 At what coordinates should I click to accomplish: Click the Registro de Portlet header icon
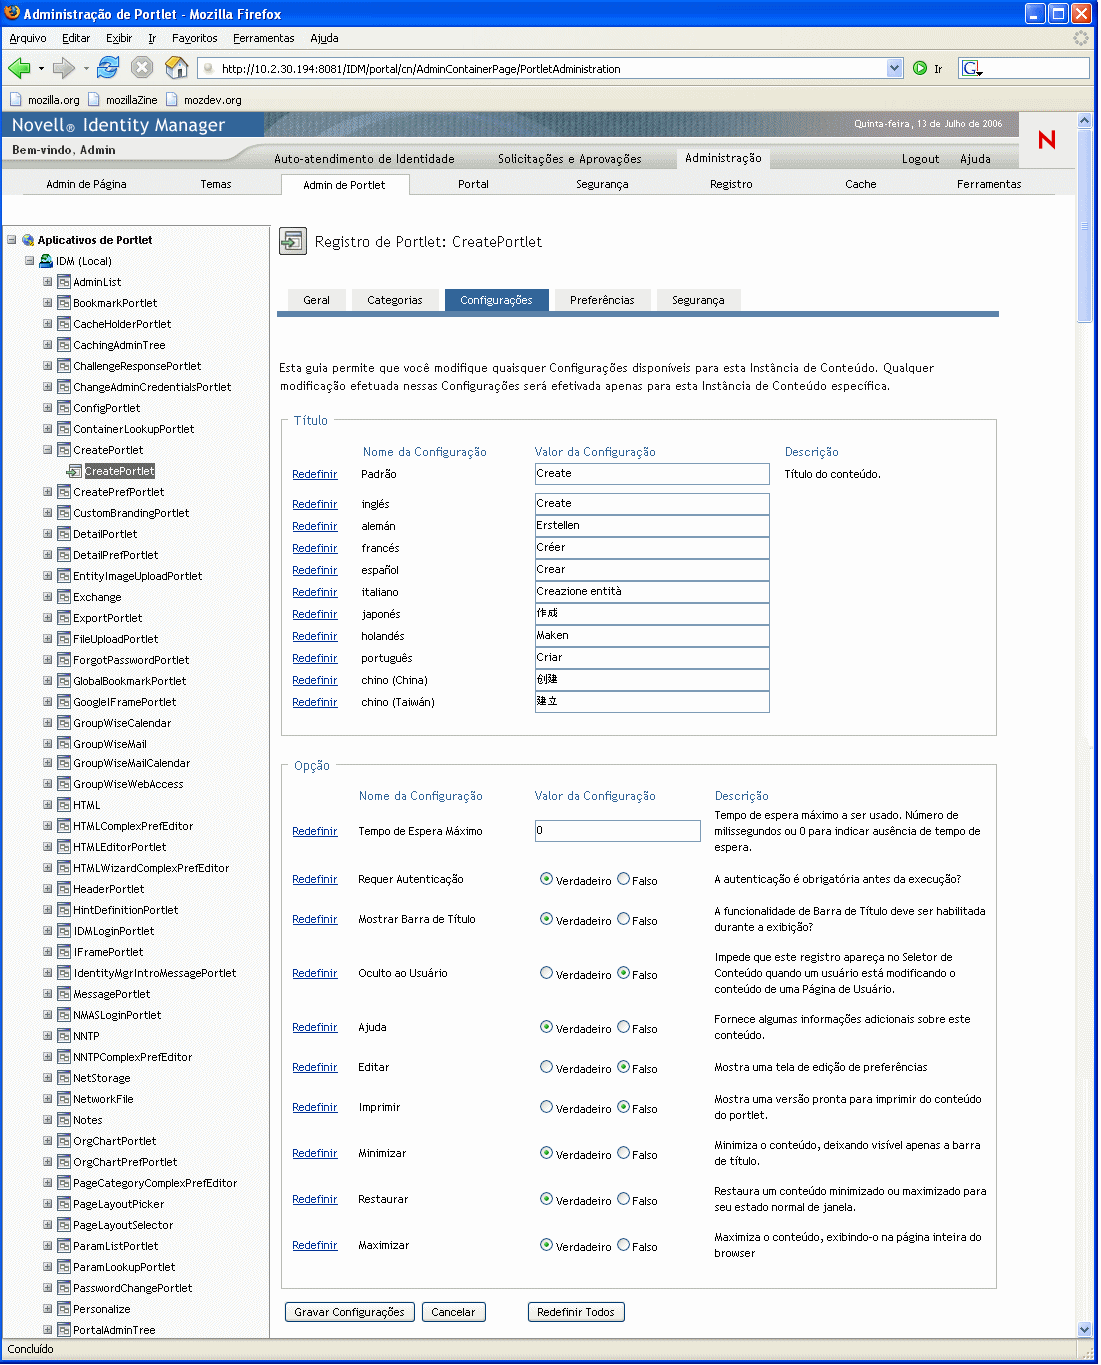click(x=293, y=241)
